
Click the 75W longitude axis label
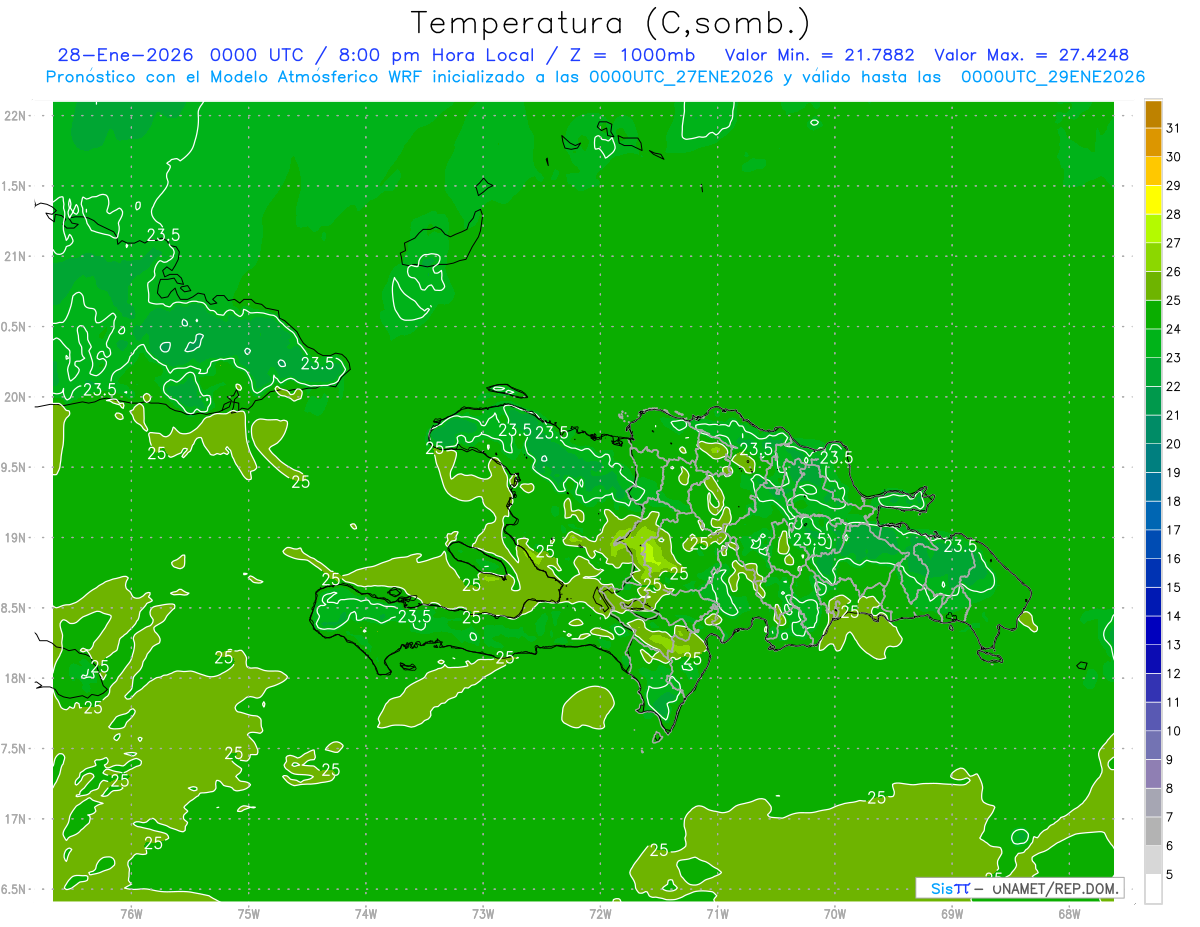(248, 914)
